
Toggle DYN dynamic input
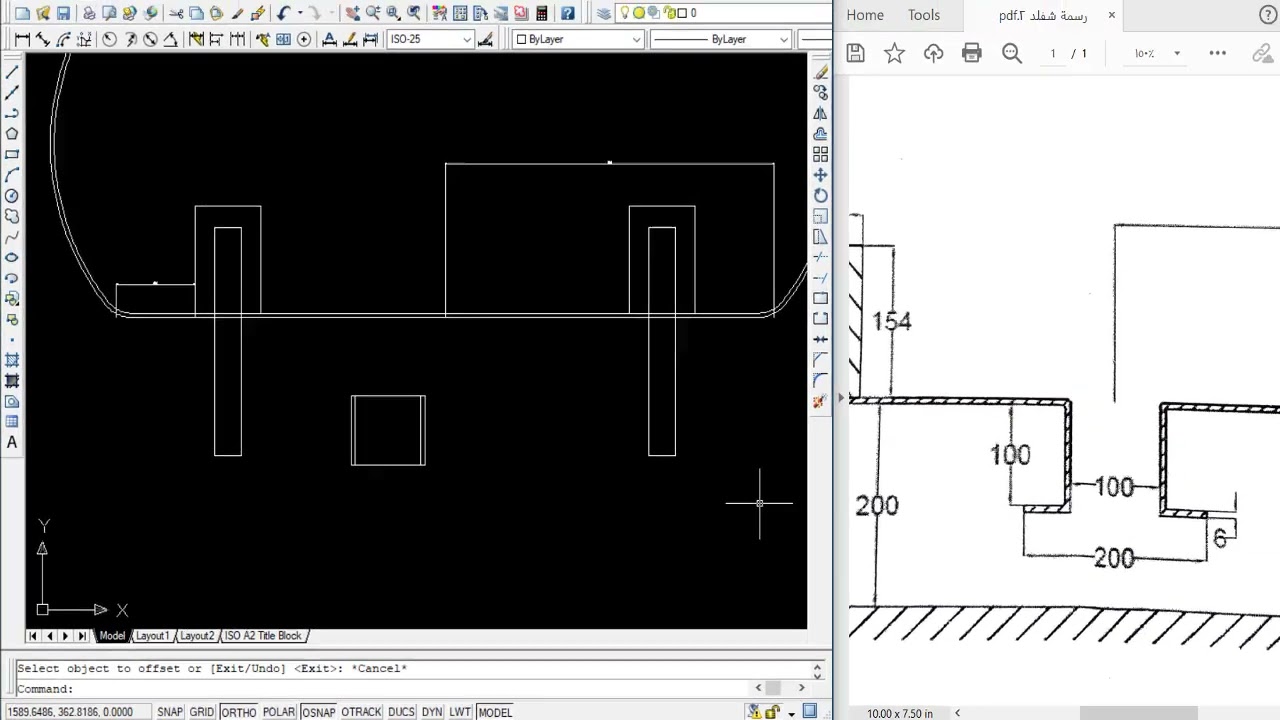[x=432, y=712]
